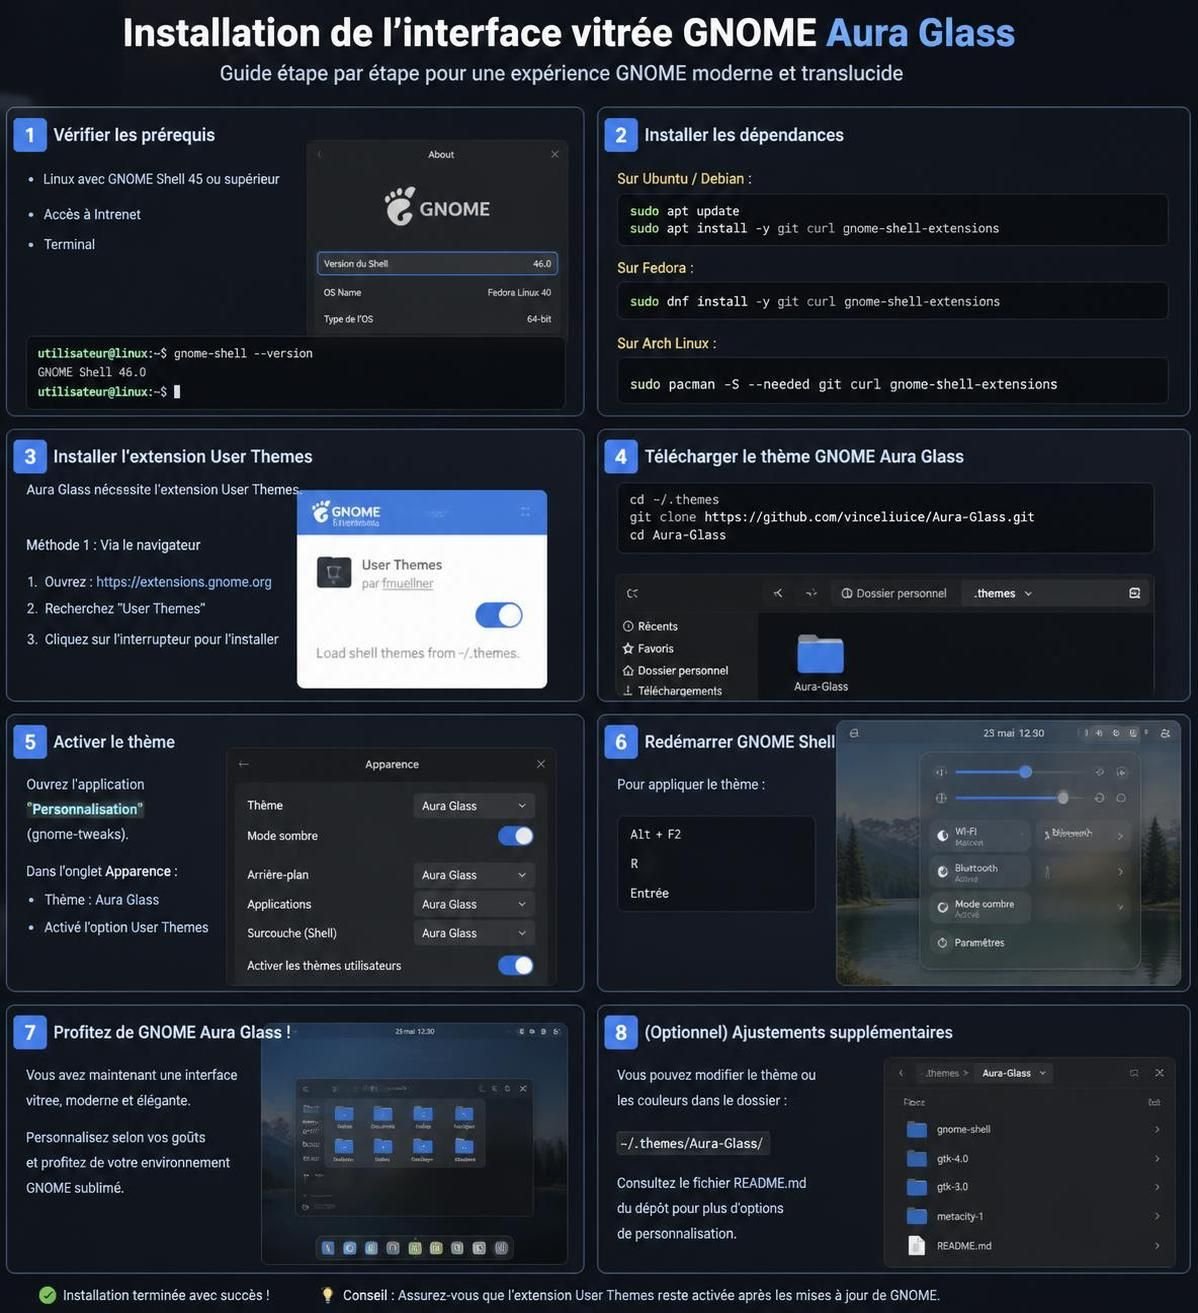This screenshot has height=1313, width=1198.
Task: Open Dossier personnel in the sidebar
Action: (x=675, y=670)
